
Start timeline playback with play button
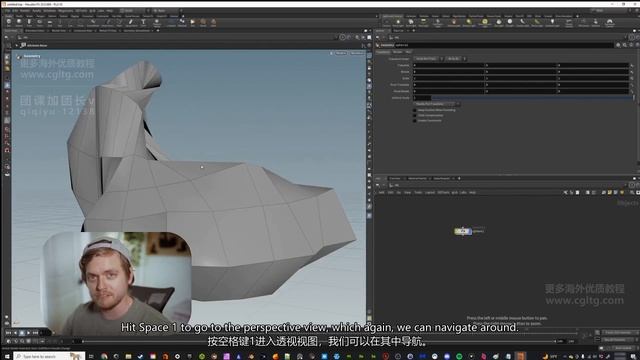click(28, 333)
